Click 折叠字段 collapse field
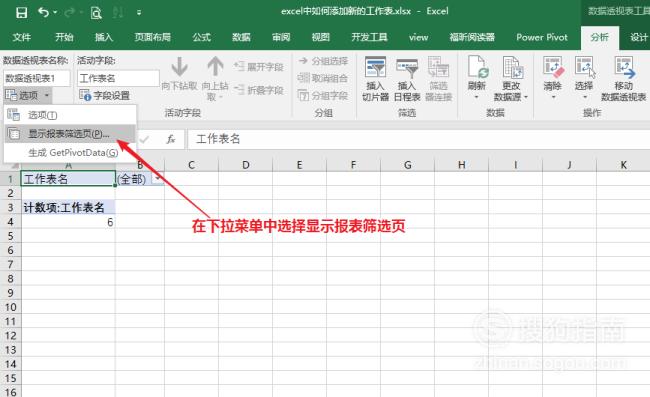The height and width of the screenshot is (397, 650). pos(259,90)
